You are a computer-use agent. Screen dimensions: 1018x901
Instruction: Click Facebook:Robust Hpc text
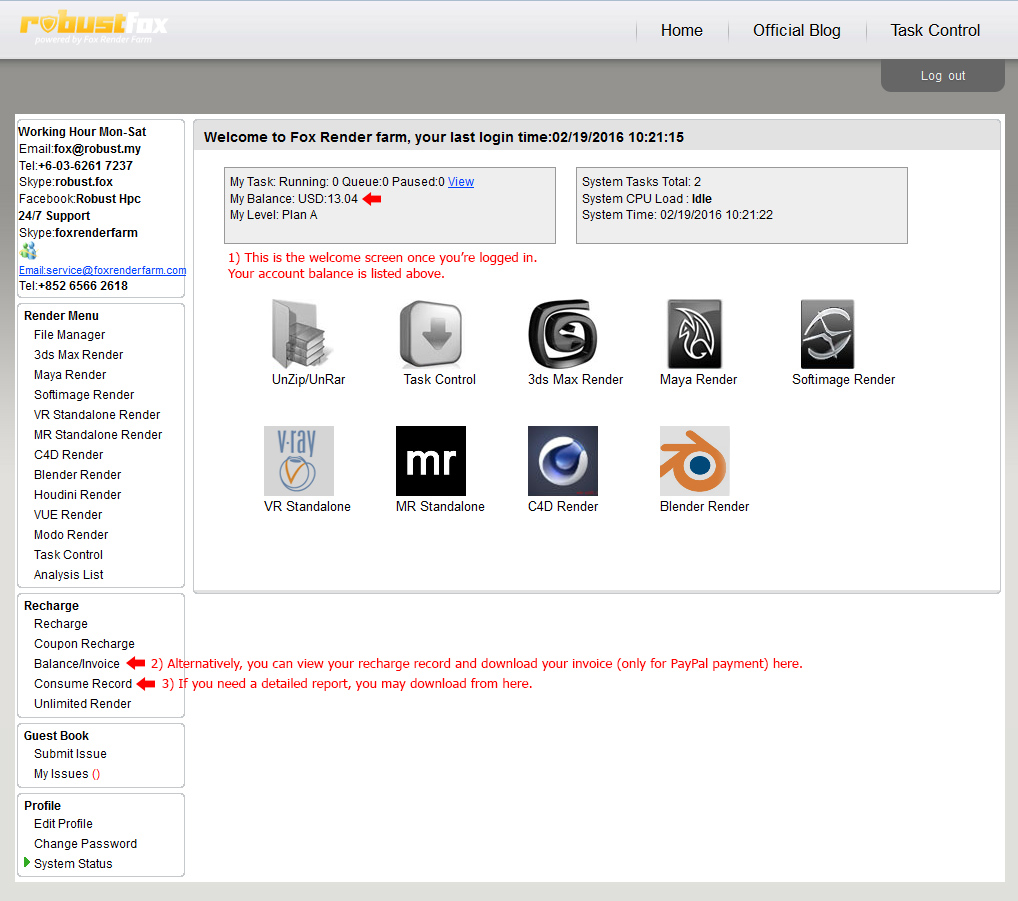[x=80, y=199]
